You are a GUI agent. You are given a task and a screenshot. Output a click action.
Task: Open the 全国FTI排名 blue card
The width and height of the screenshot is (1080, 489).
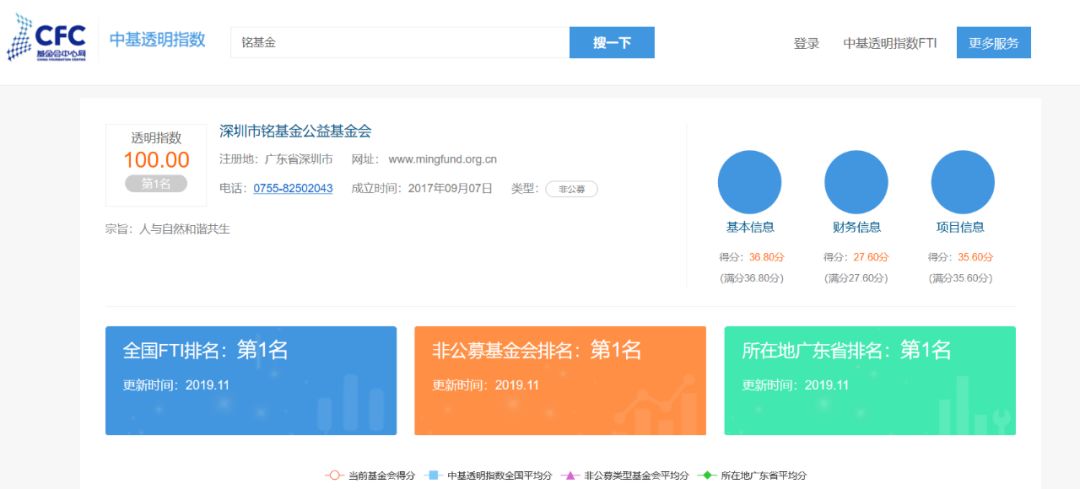tap(251, 380)
